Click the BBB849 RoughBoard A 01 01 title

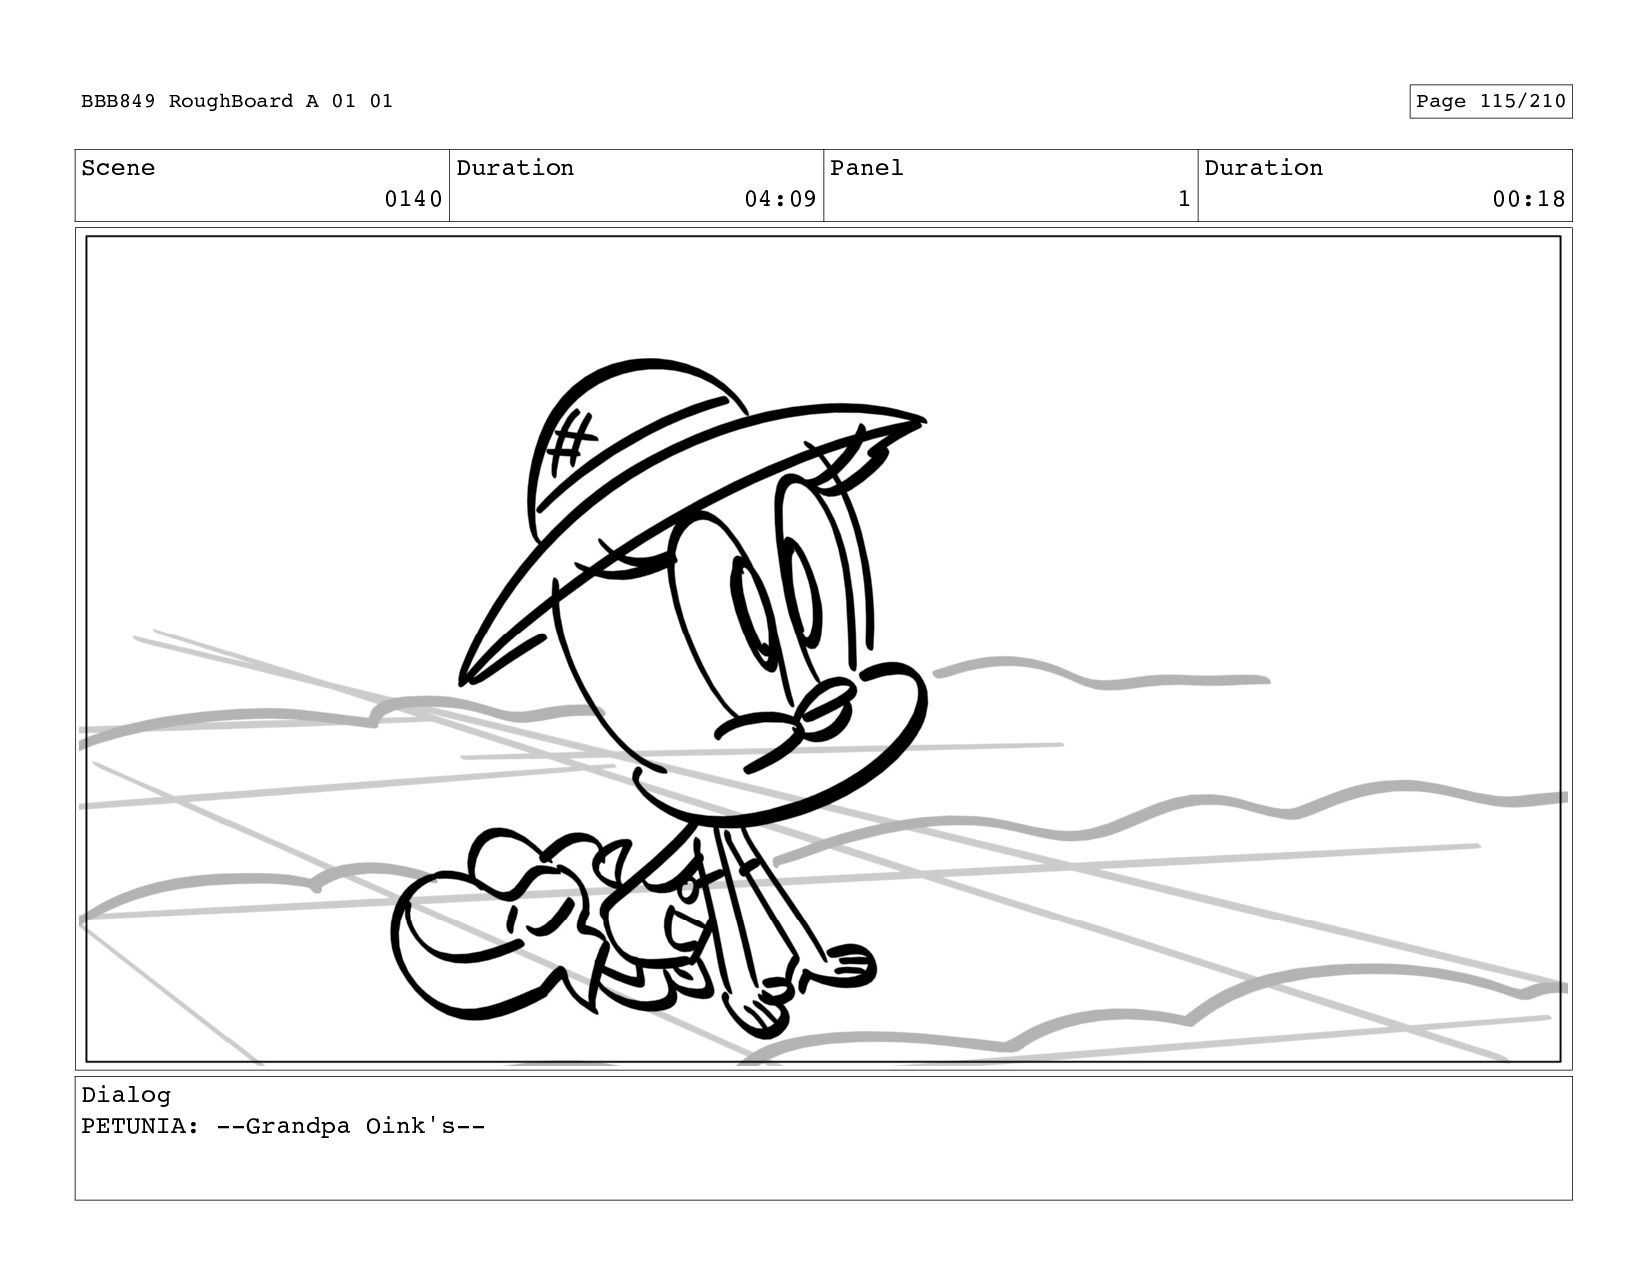click(237, 101)
